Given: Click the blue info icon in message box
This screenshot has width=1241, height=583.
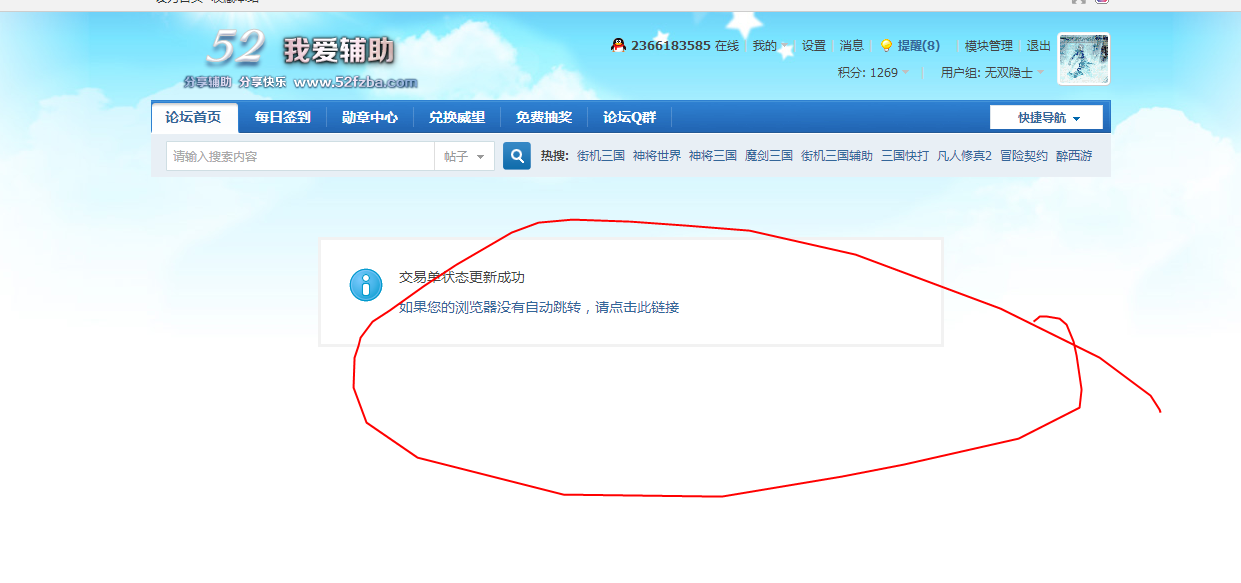Looking at the screenshot, I should coord(366,284).
